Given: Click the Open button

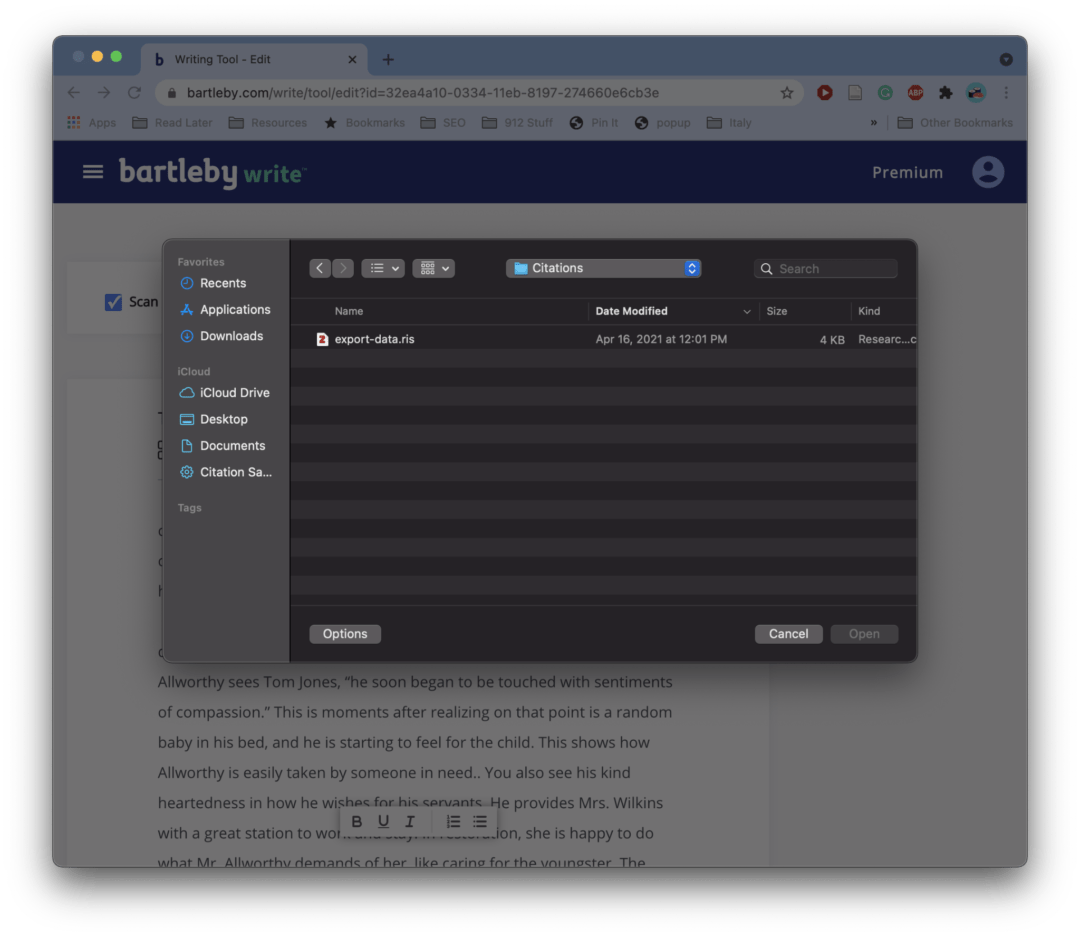Looking at the screenshot, I should pyautogui.click(x=864, y=634).
